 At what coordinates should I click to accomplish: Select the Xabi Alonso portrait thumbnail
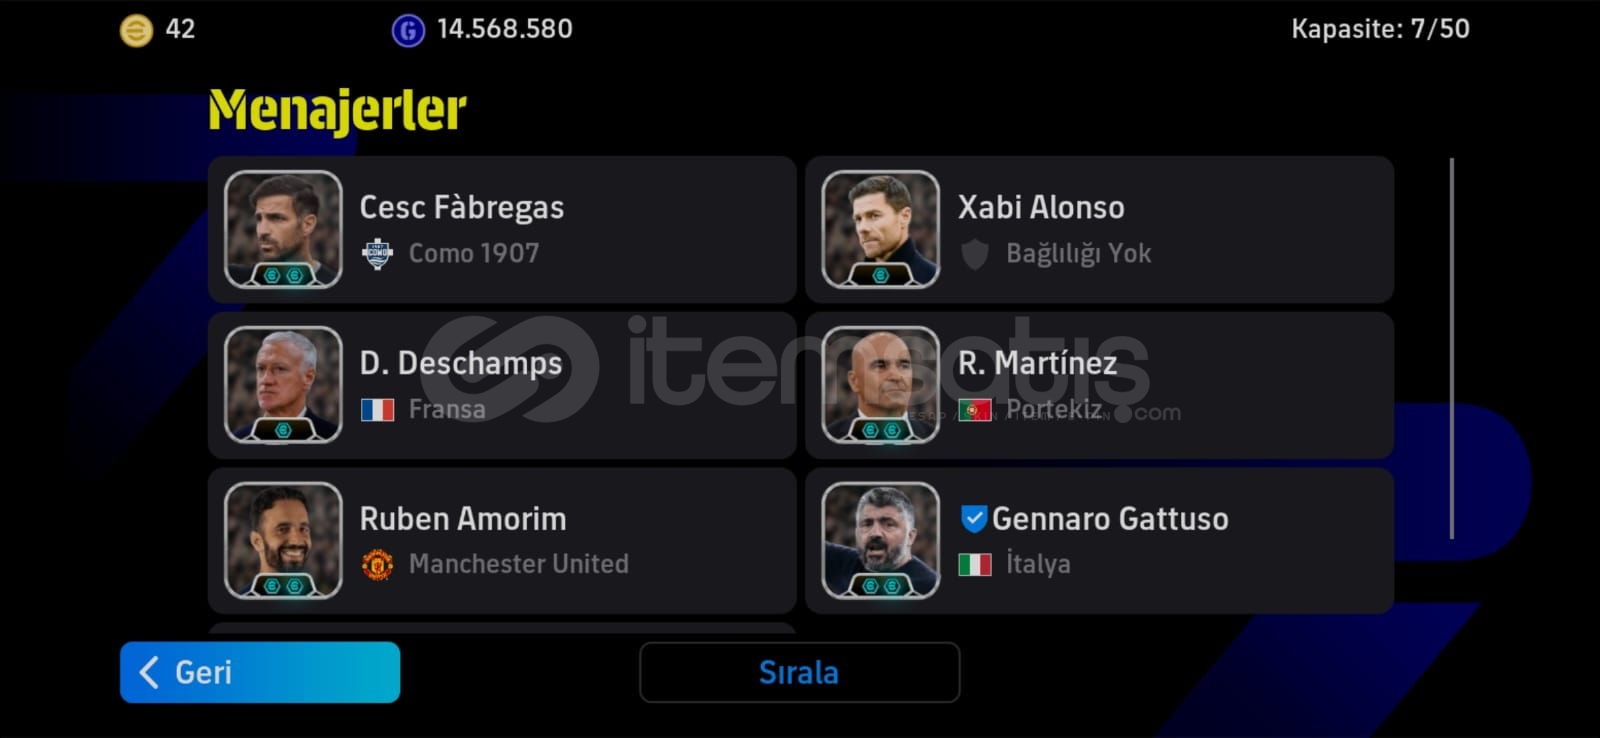coord(880,229)
